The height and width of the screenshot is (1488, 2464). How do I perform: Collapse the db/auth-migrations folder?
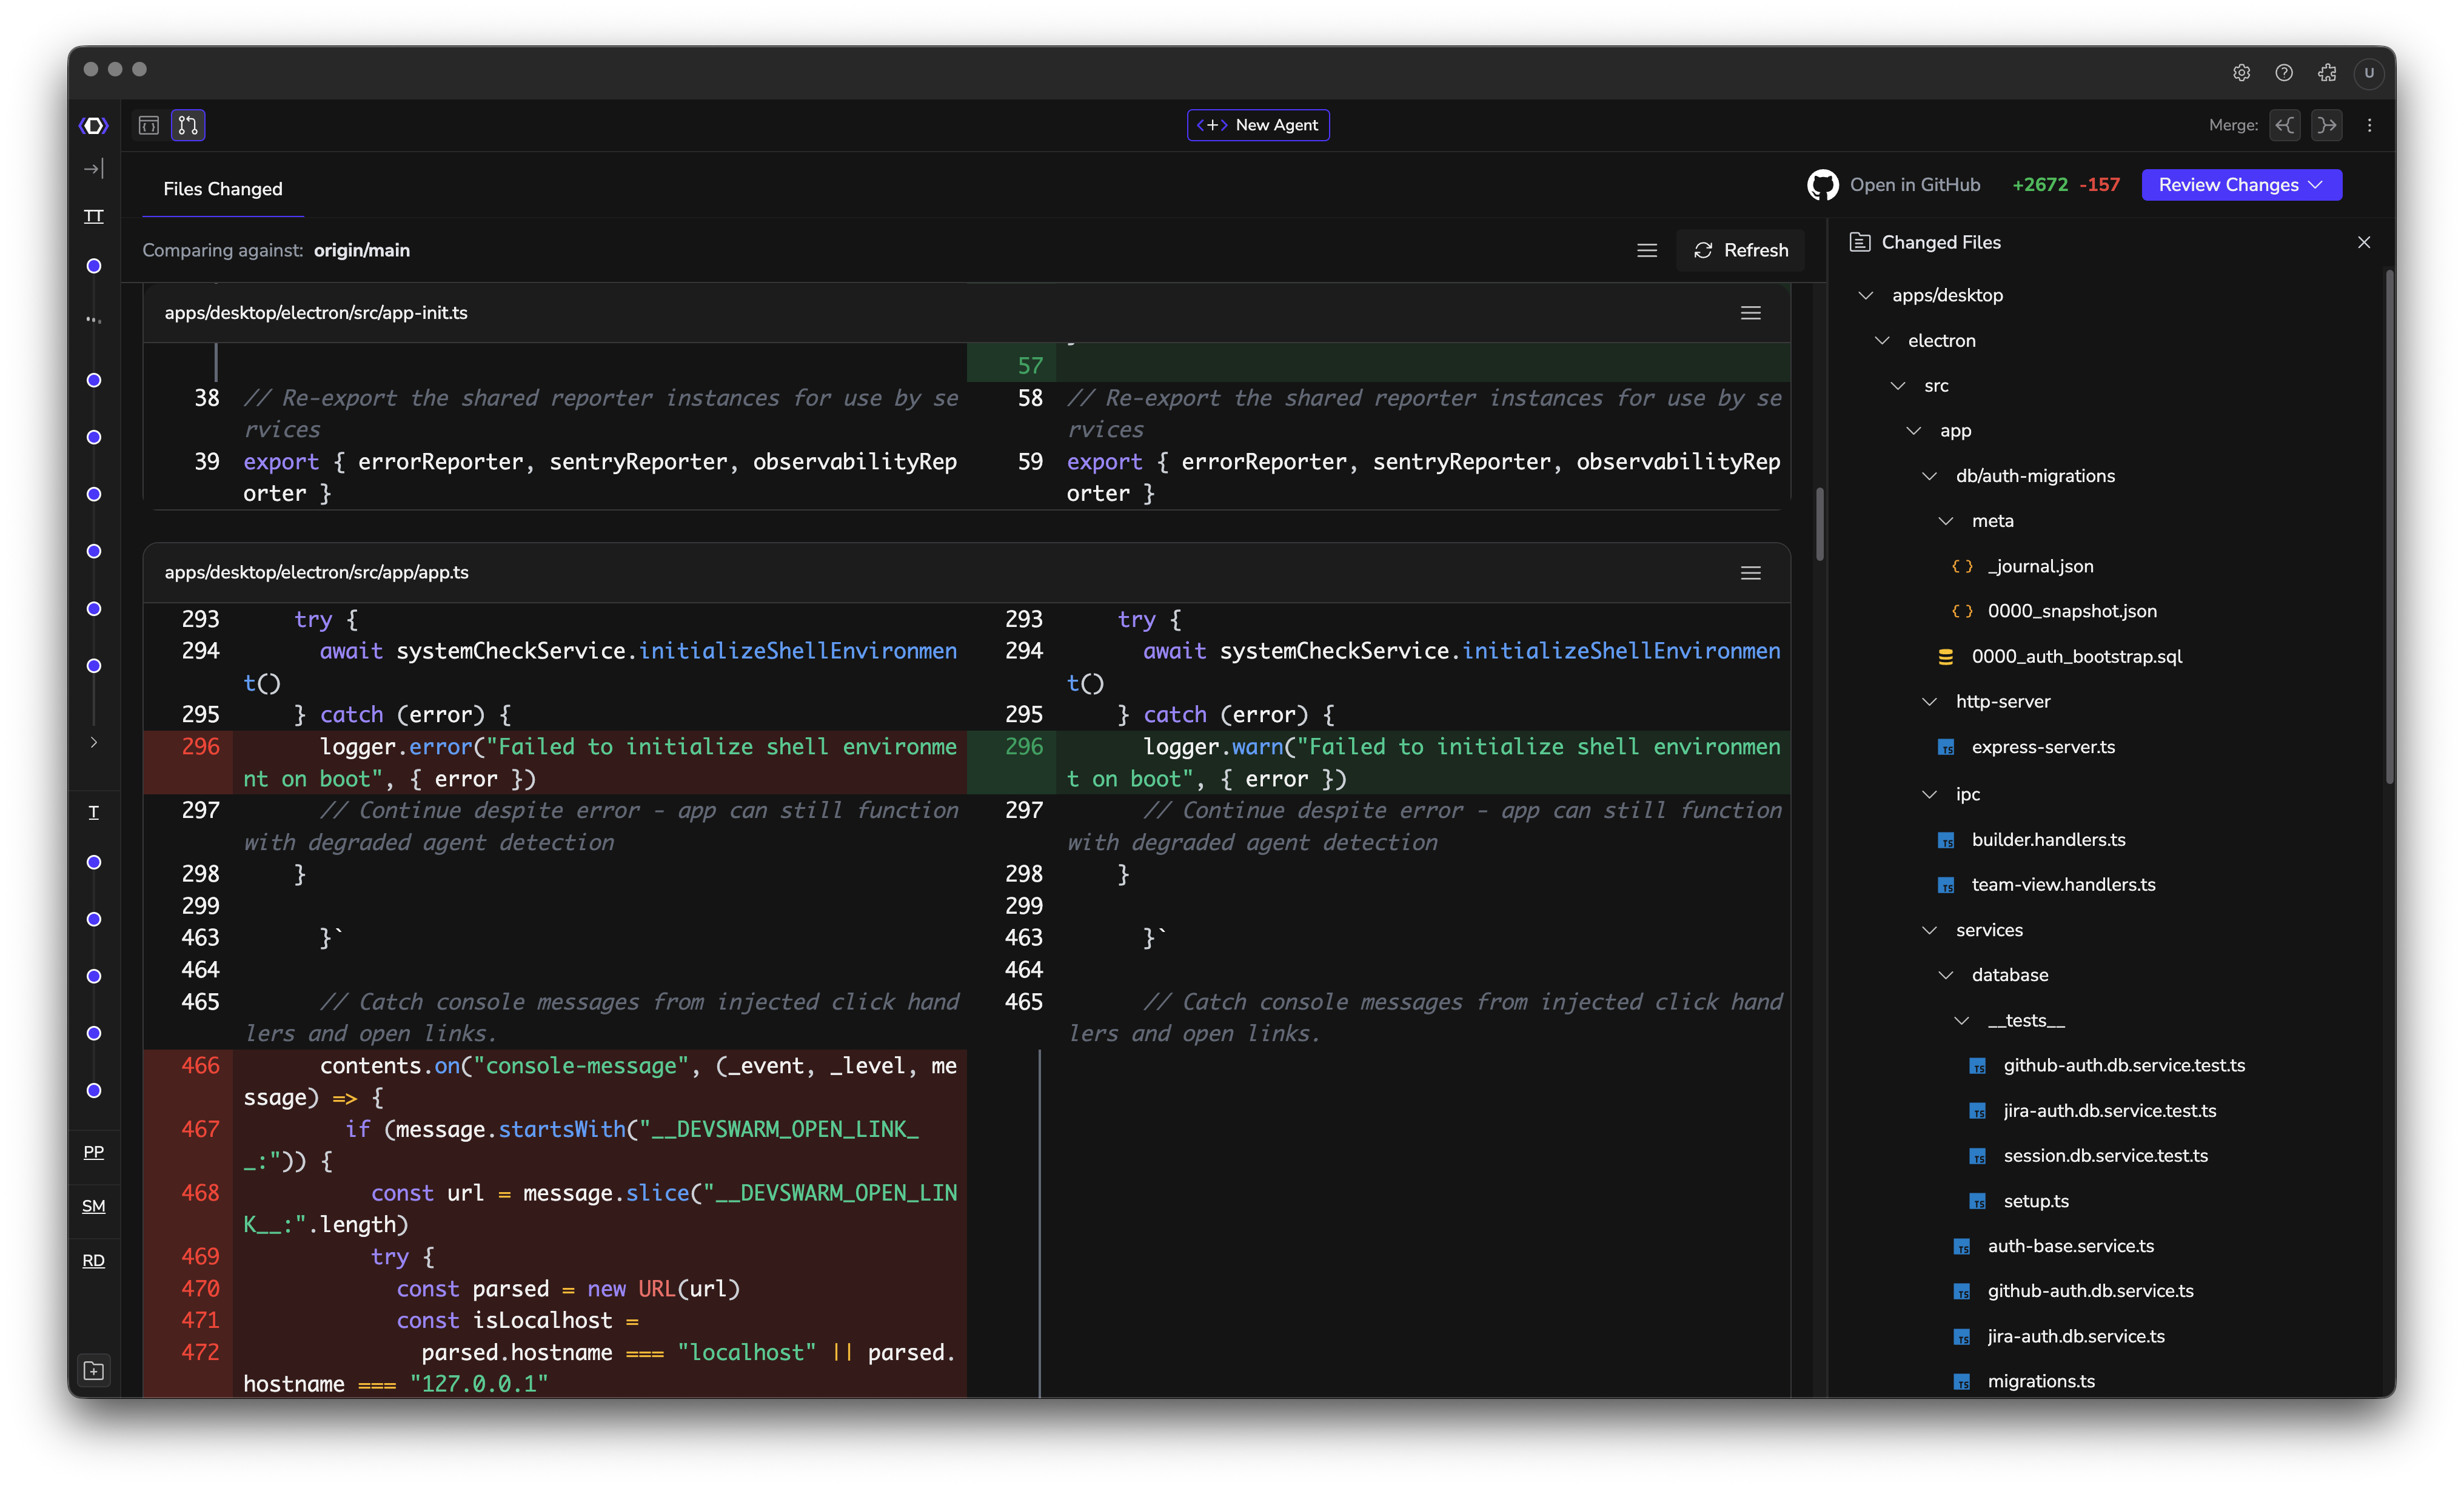tap(1929, 476)
